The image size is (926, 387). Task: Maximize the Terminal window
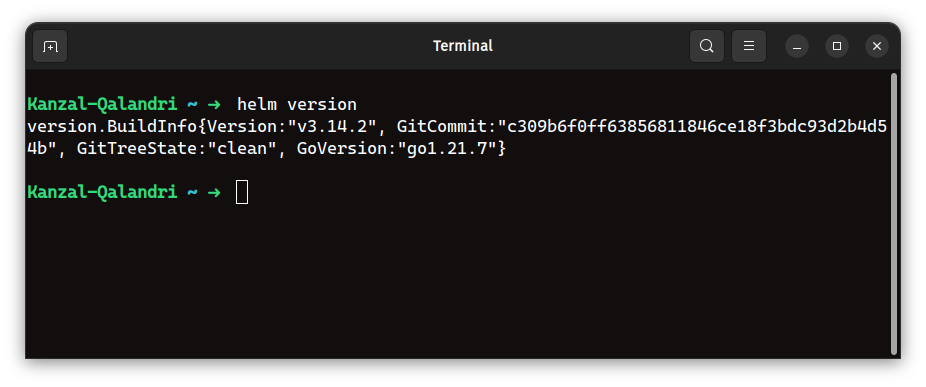[x=837, y=46]
